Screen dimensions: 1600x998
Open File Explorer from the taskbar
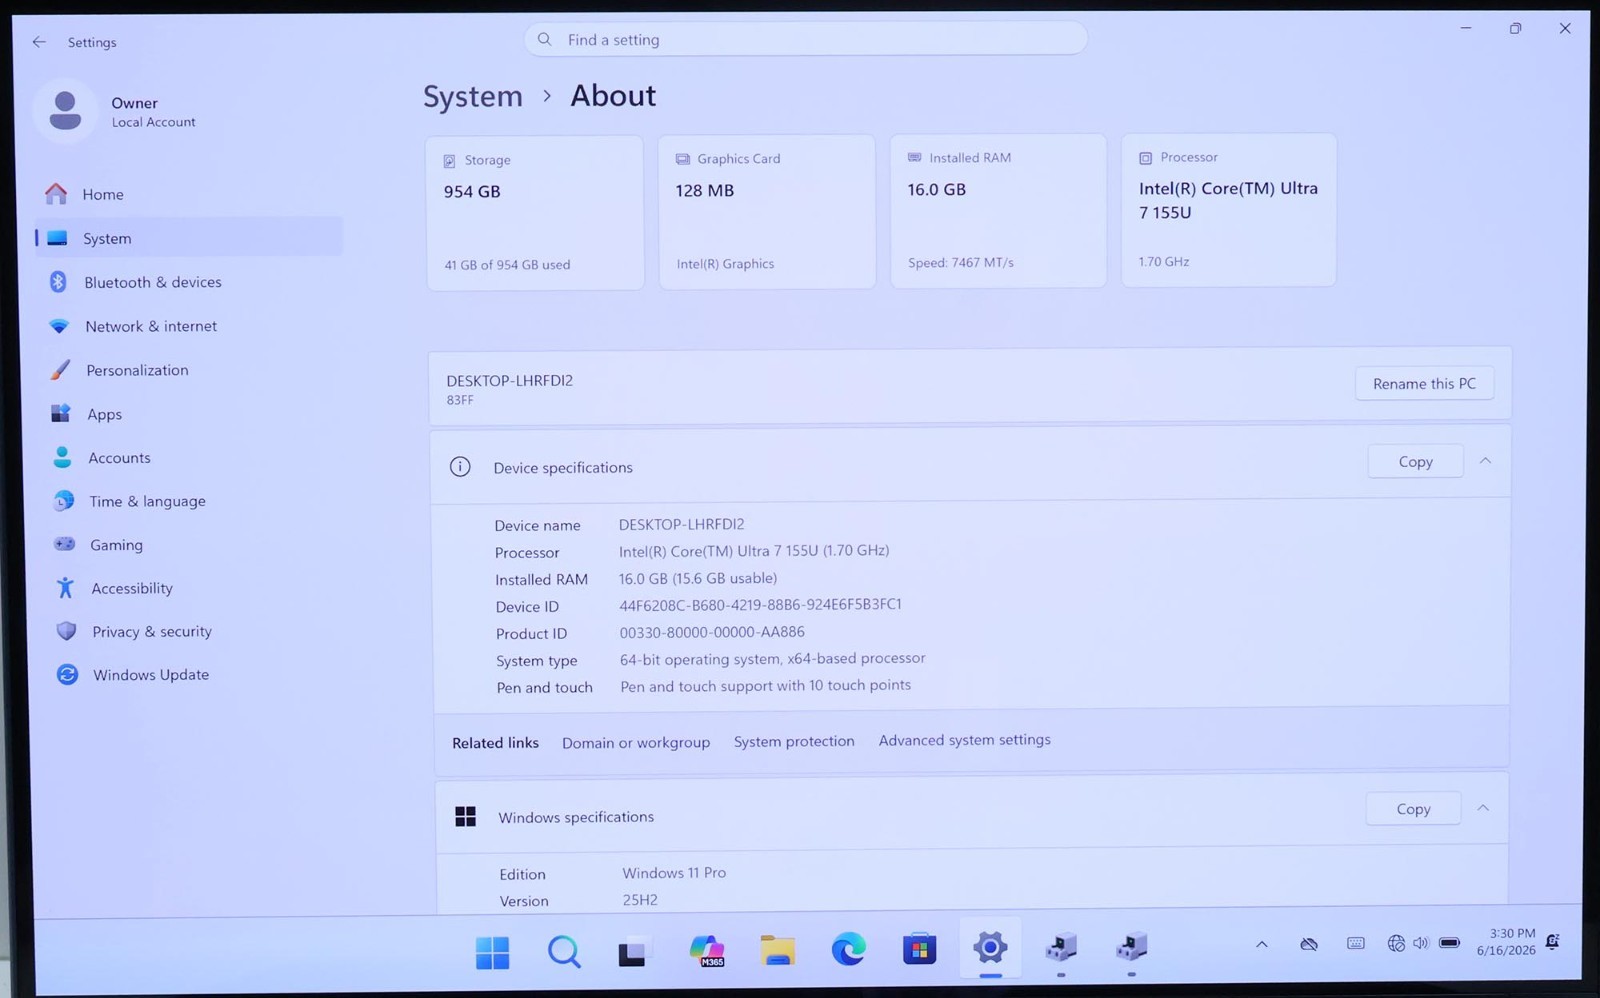pyautogui.click(x=777, y=950)
